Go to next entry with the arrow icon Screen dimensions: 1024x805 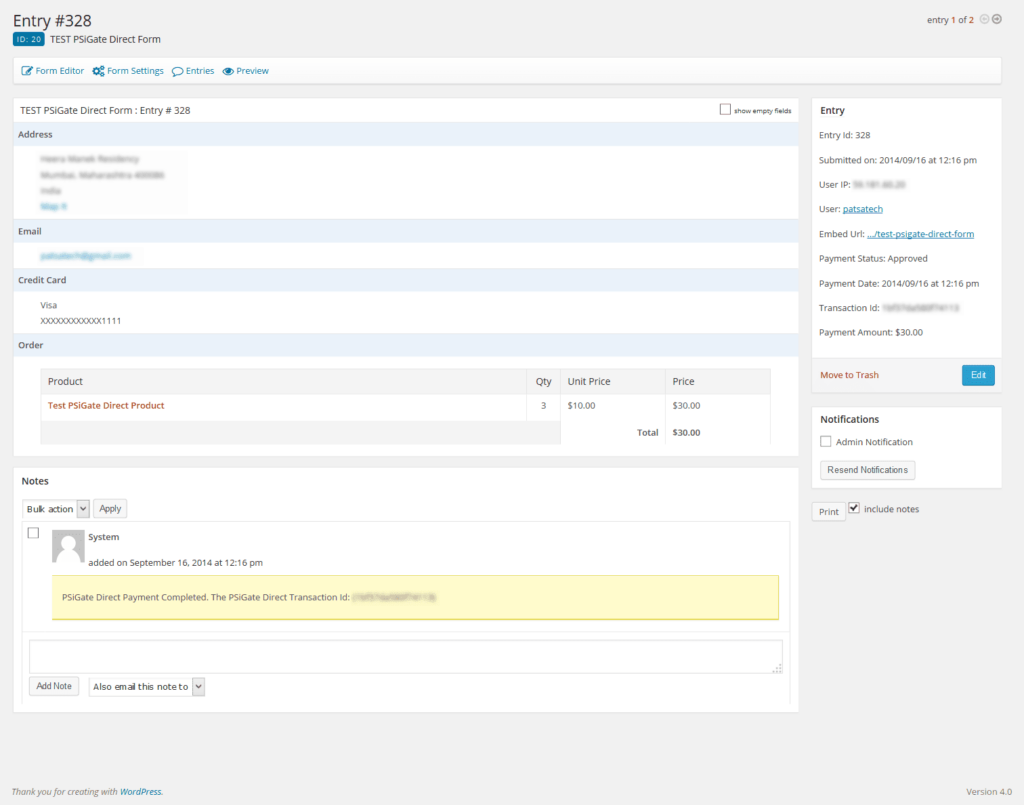(x=996, y=18)
